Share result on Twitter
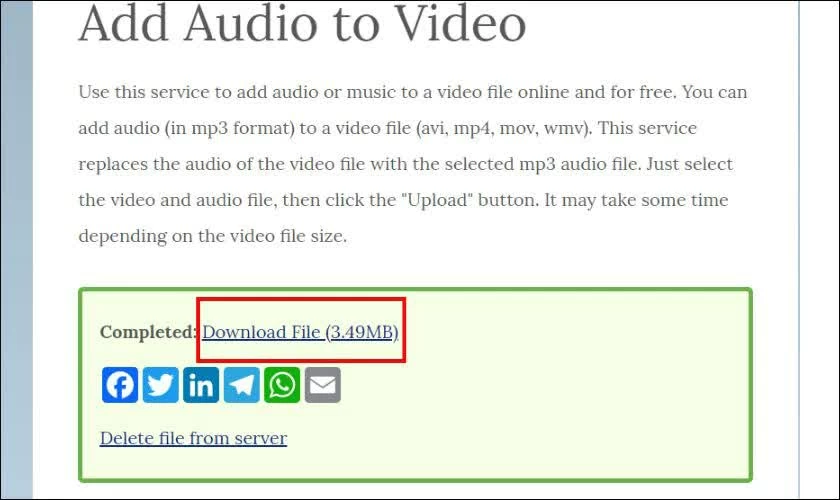 (x=161, y=385)
